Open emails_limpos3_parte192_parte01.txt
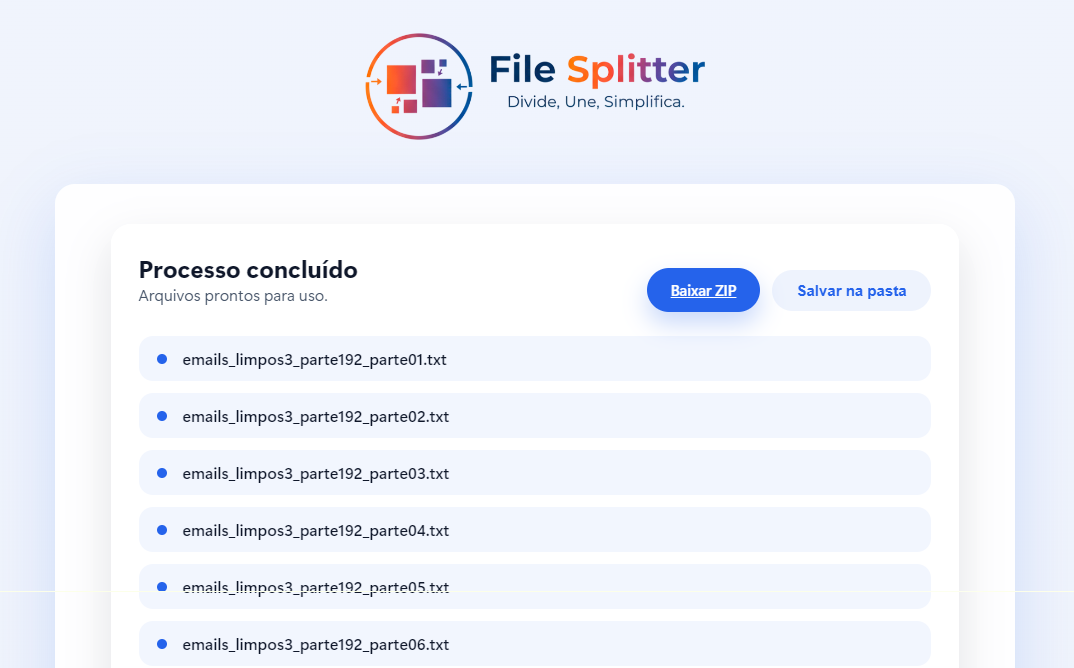Screen dimensions: 1074x668 314,358
